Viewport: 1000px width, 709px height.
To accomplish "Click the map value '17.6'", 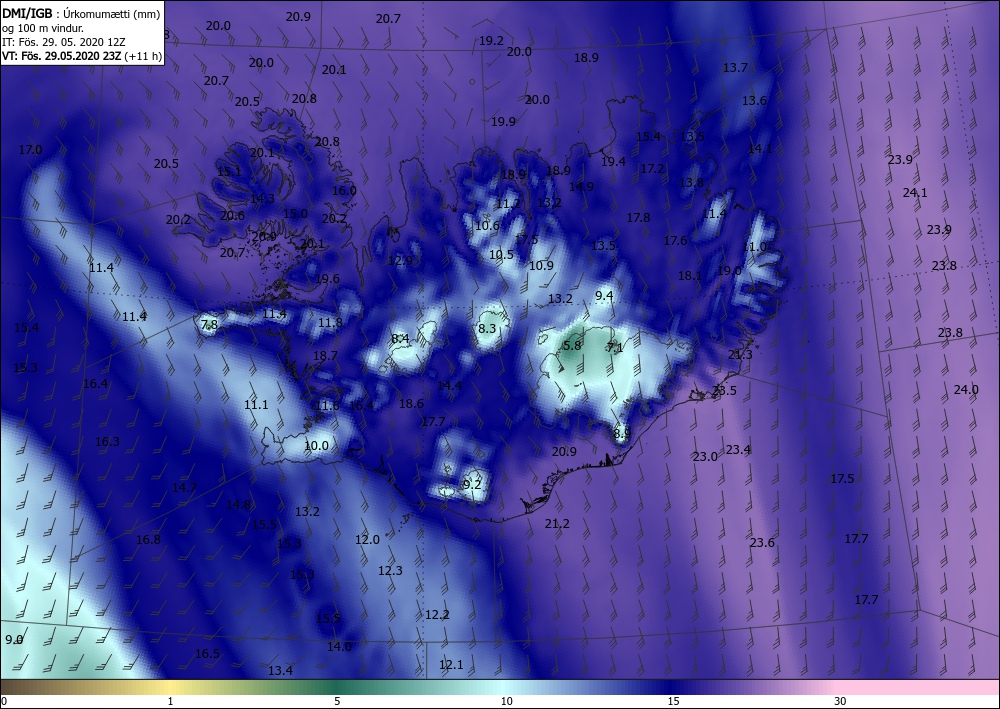I will (x=675, y=240).
